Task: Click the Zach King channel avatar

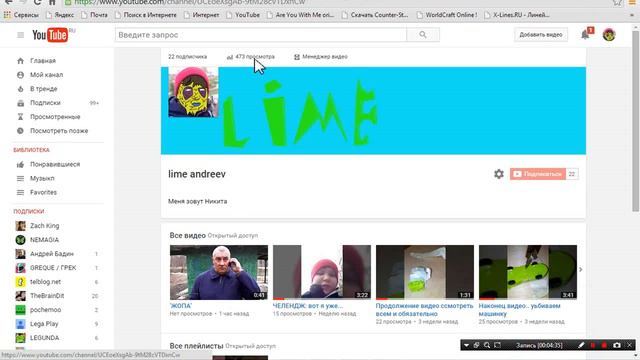Action: [20, 226]
